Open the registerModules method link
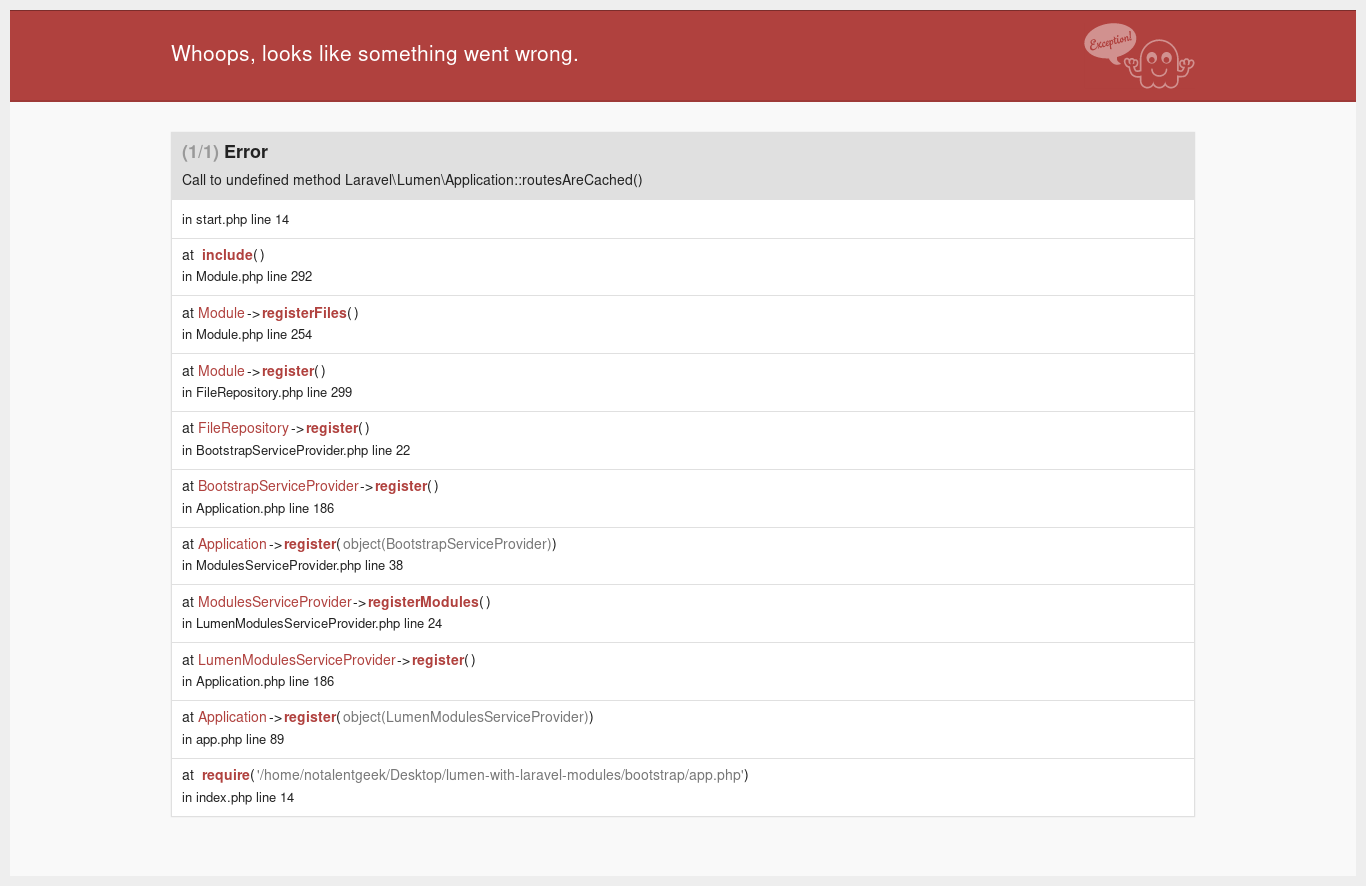Screen dimensions: 1366x886 [423, 602]
